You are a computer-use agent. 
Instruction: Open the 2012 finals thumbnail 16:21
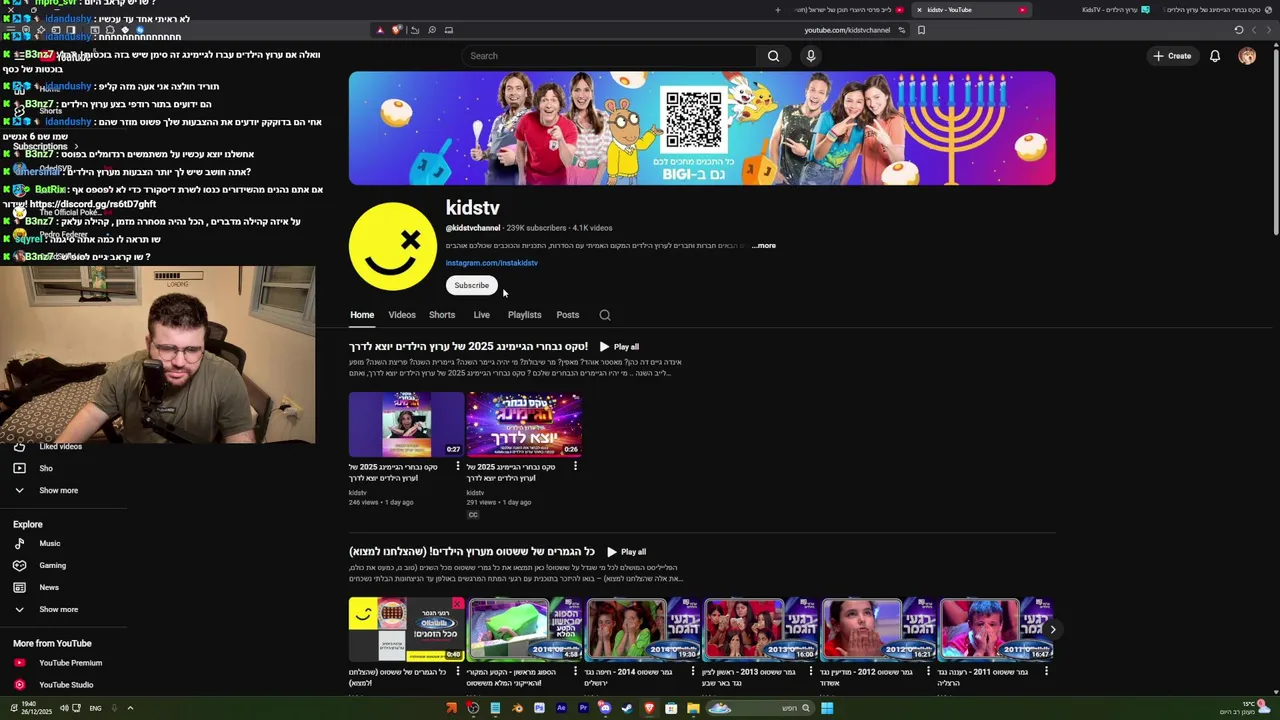(x=879, y=629)
